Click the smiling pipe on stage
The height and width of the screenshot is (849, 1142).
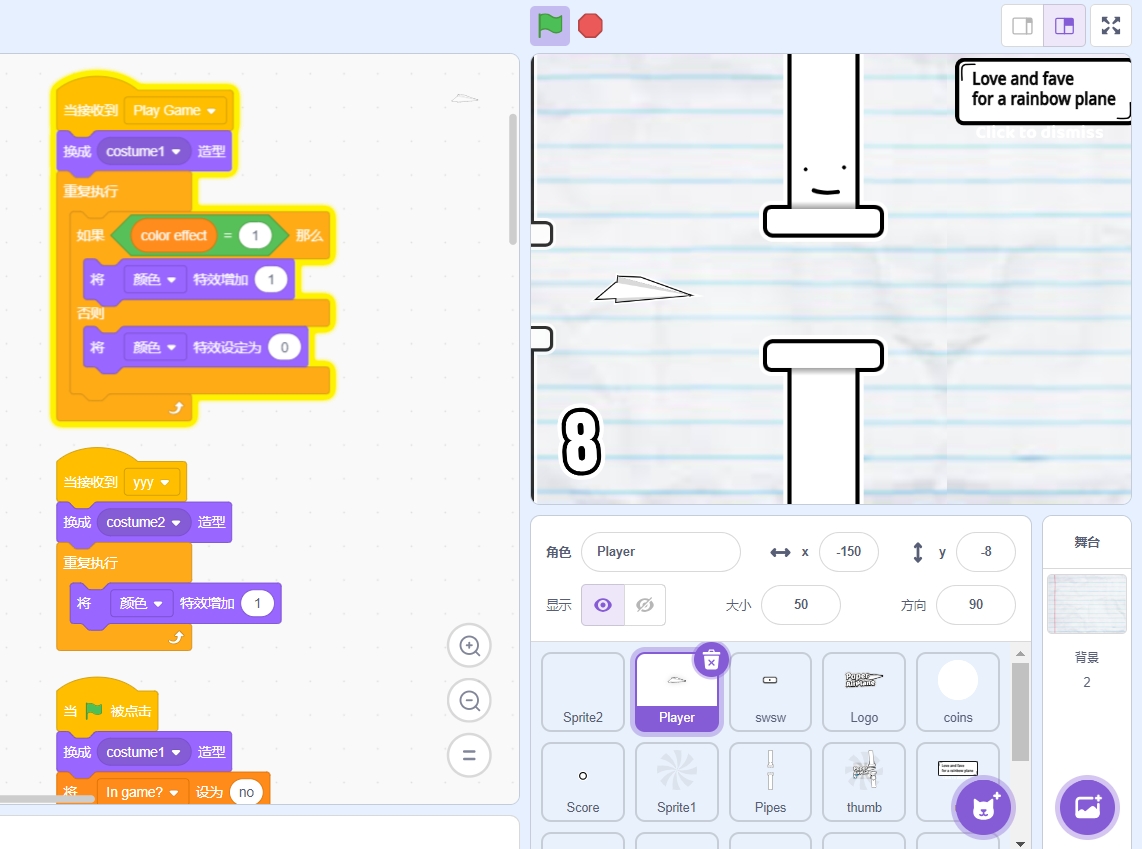(824, 146)
